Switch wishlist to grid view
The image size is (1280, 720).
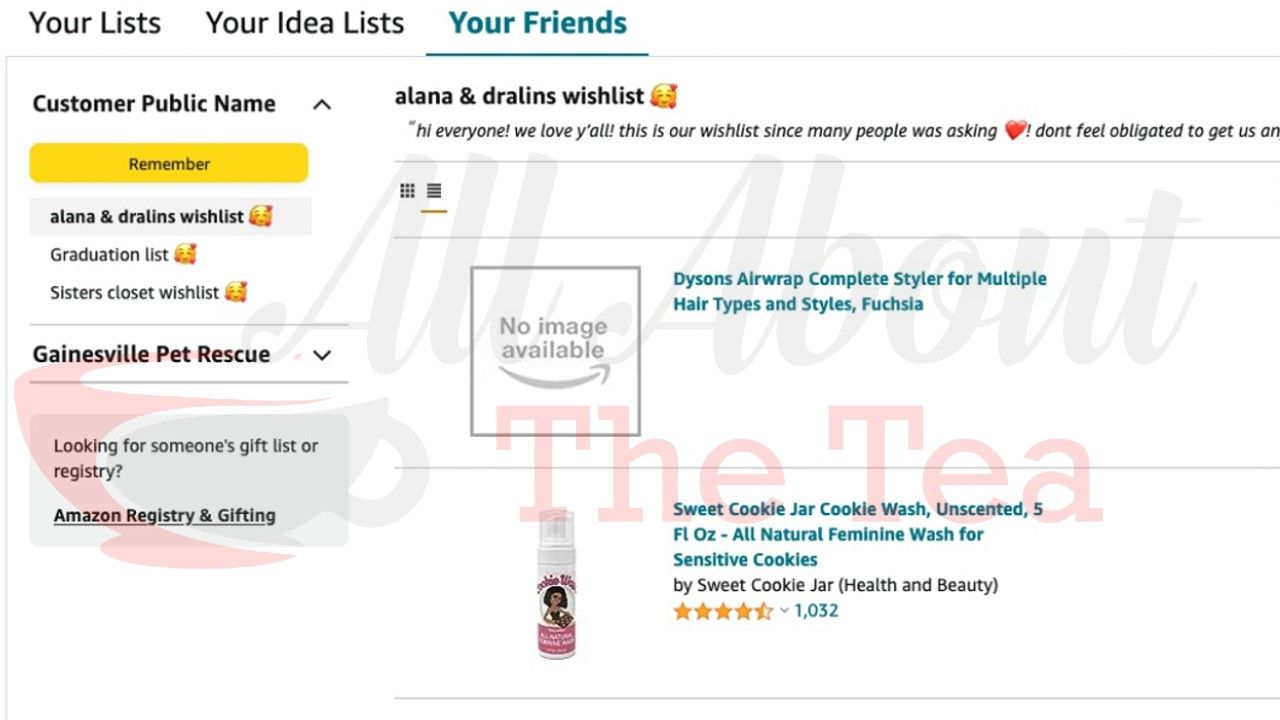(408, 190)
